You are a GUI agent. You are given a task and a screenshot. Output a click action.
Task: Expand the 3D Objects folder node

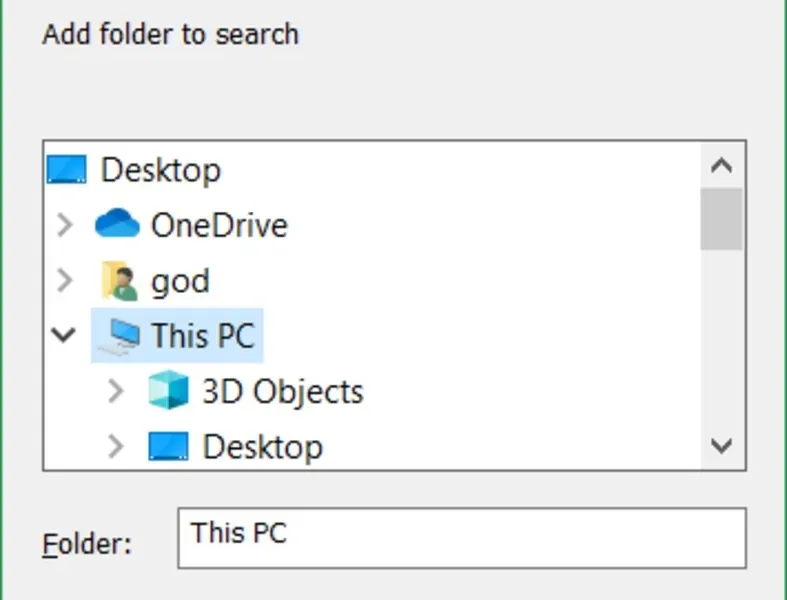point(116,391)
